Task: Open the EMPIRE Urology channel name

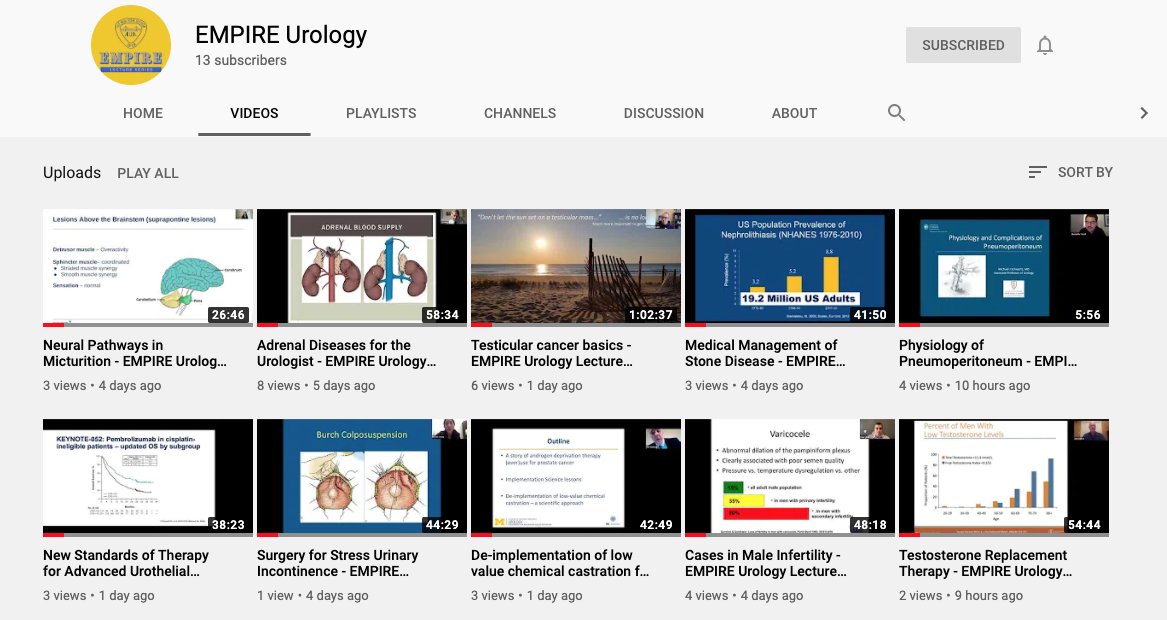Action: [x=281, y=34]
